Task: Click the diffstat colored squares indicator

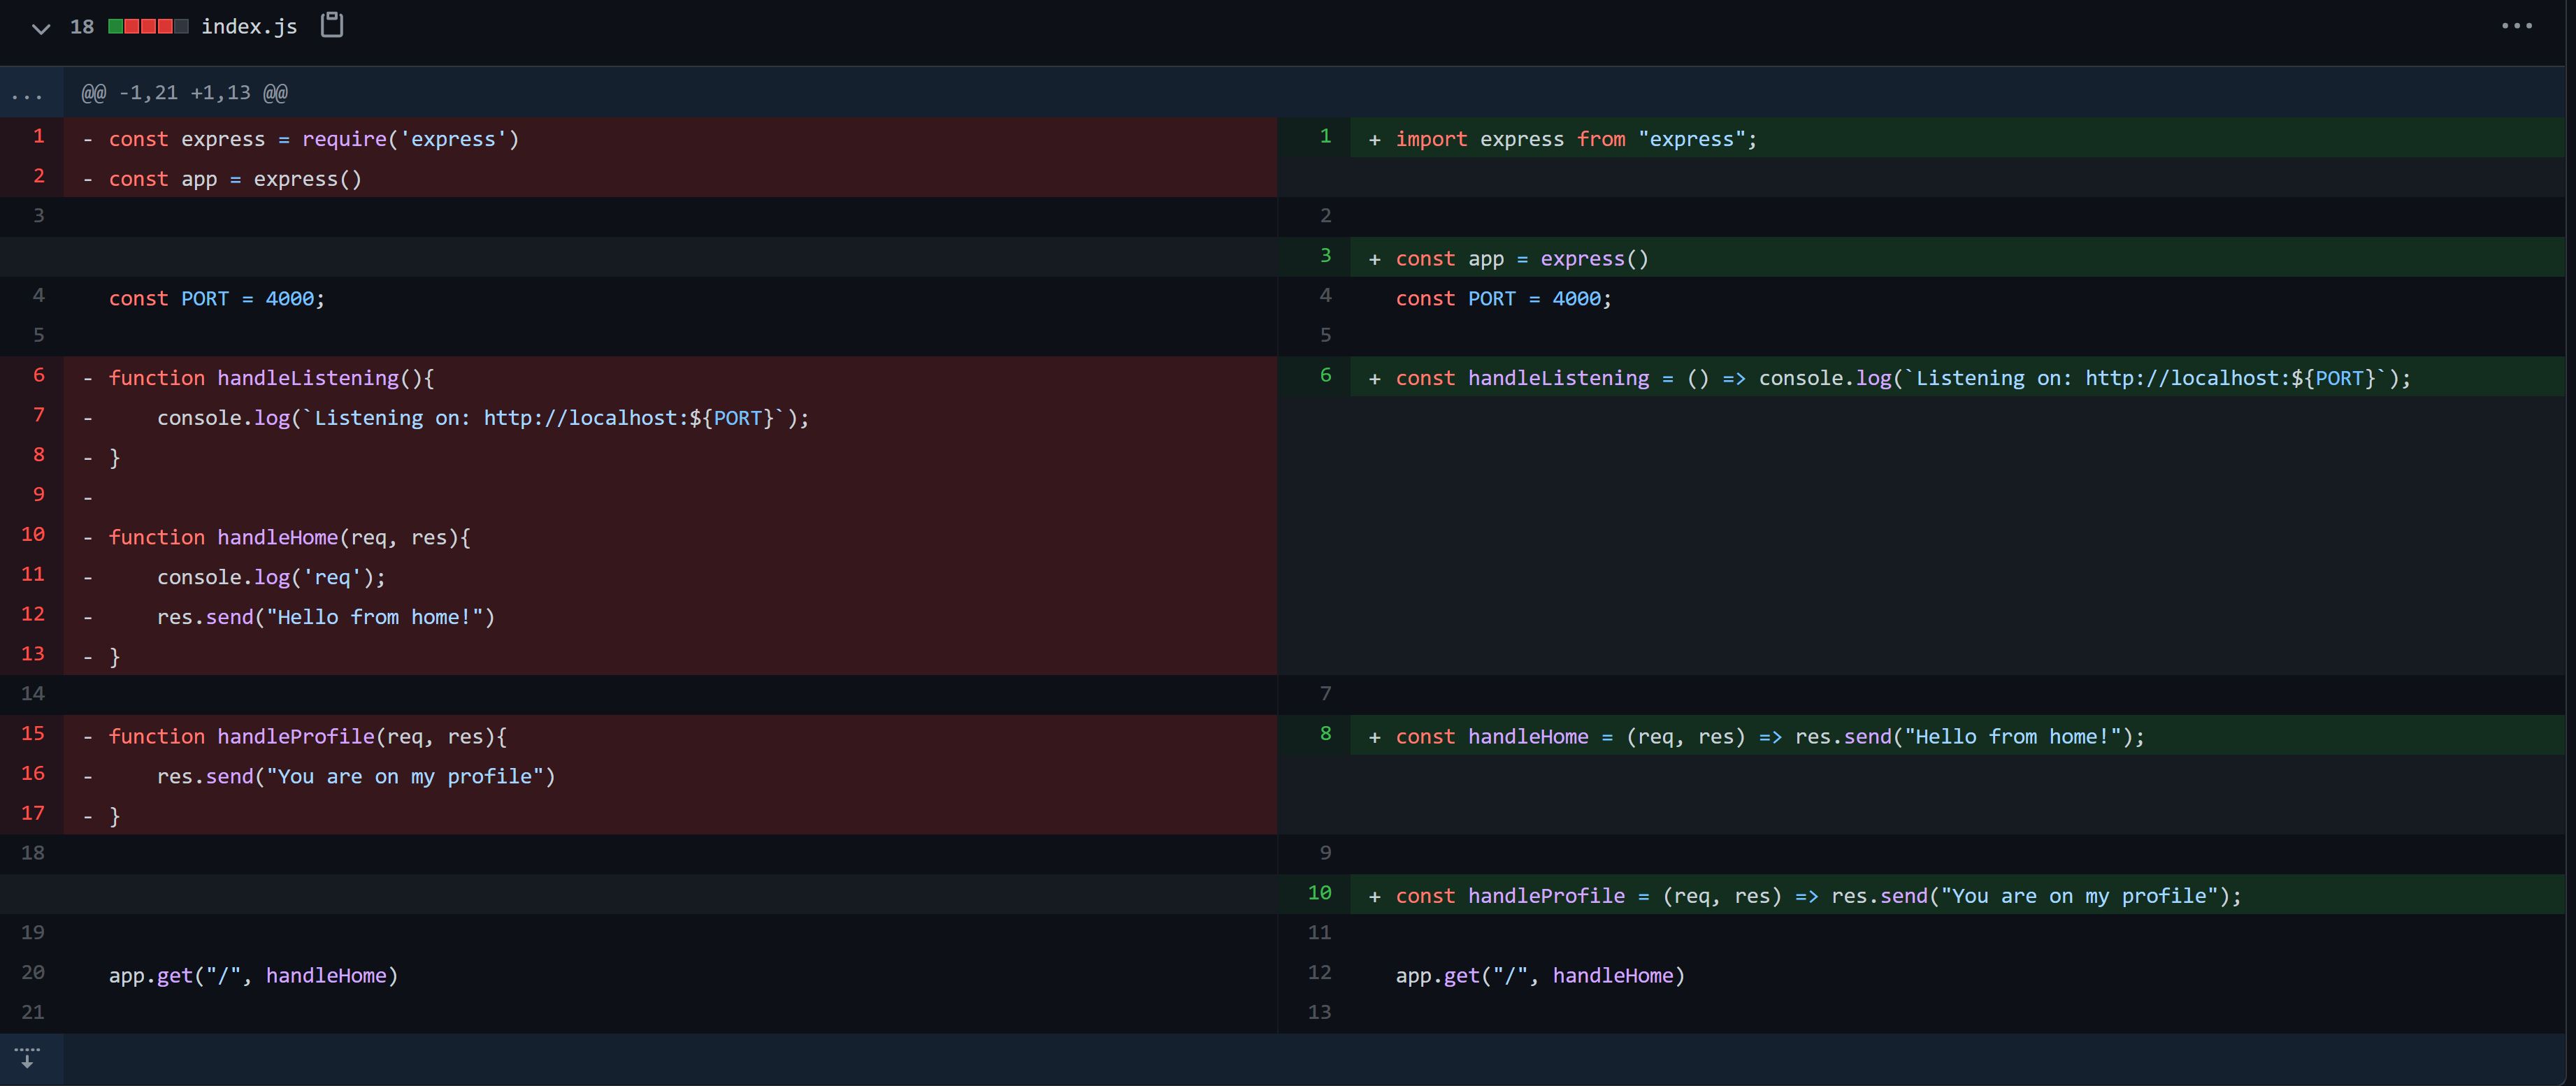Action: tap(148, 27)
